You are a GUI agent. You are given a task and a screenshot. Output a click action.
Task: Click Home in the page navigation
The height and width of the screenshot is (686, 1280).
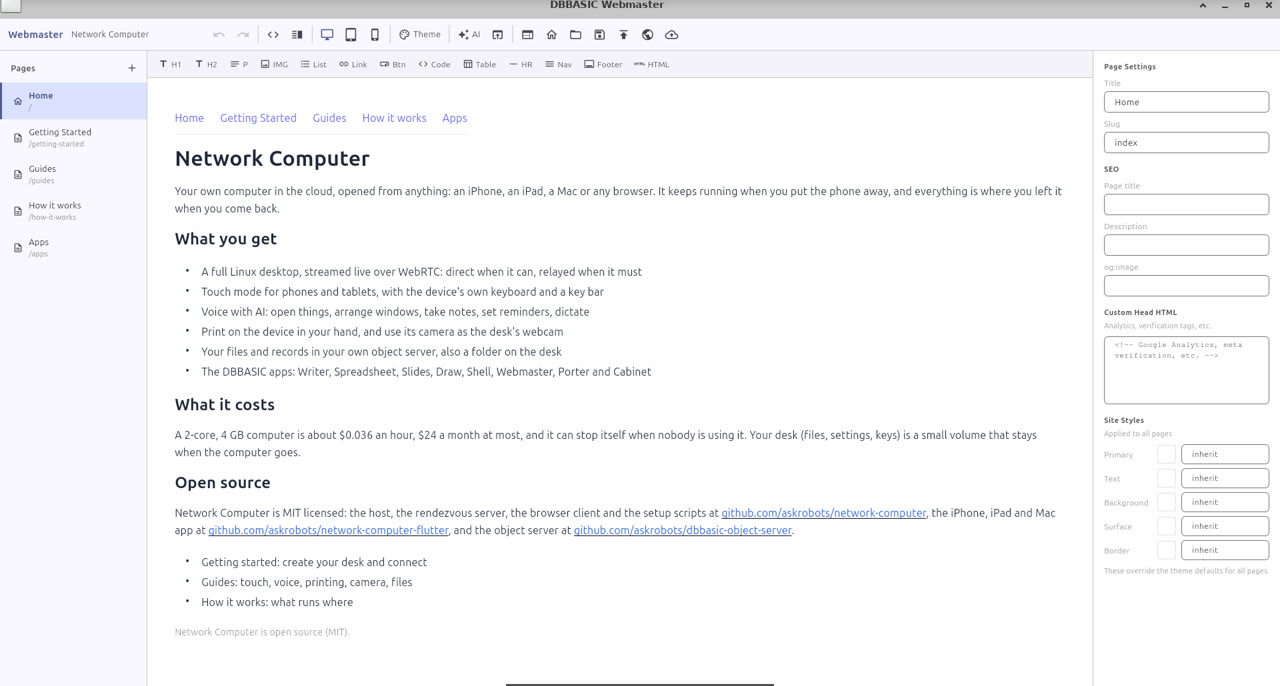click(189, 118)
